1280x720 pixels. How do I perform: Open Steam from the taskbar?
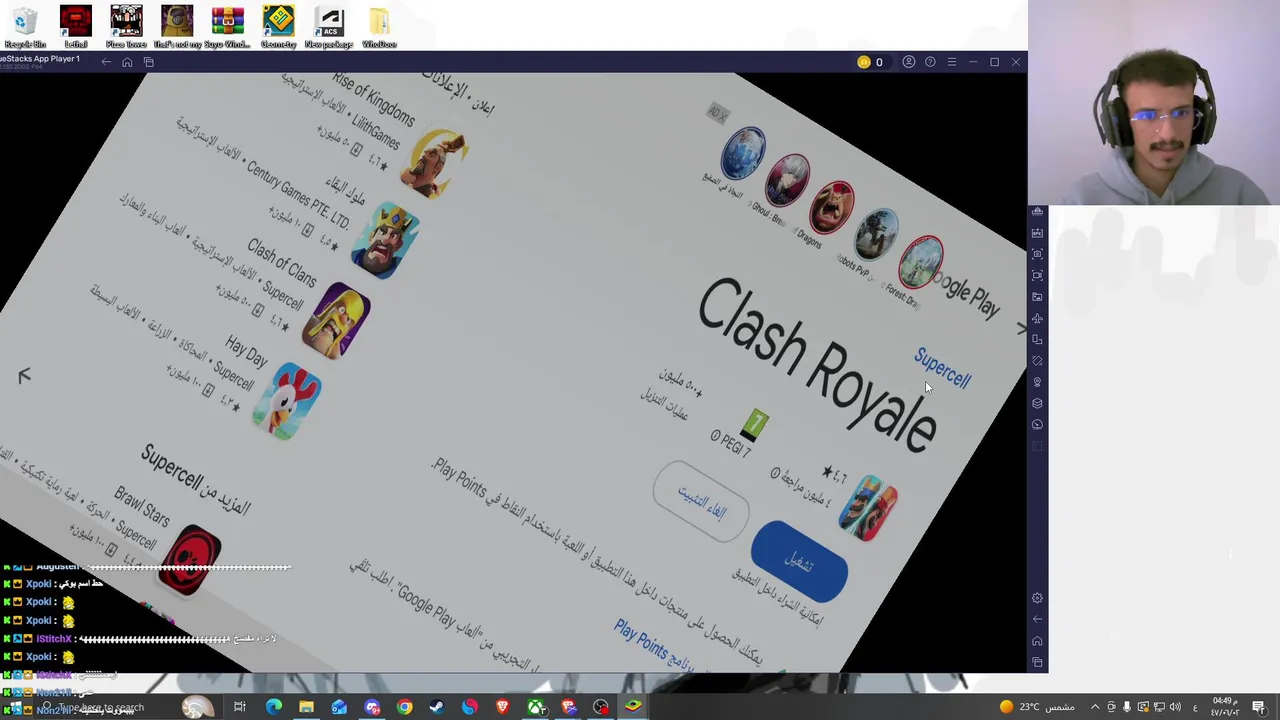click(x=436, y=707)
